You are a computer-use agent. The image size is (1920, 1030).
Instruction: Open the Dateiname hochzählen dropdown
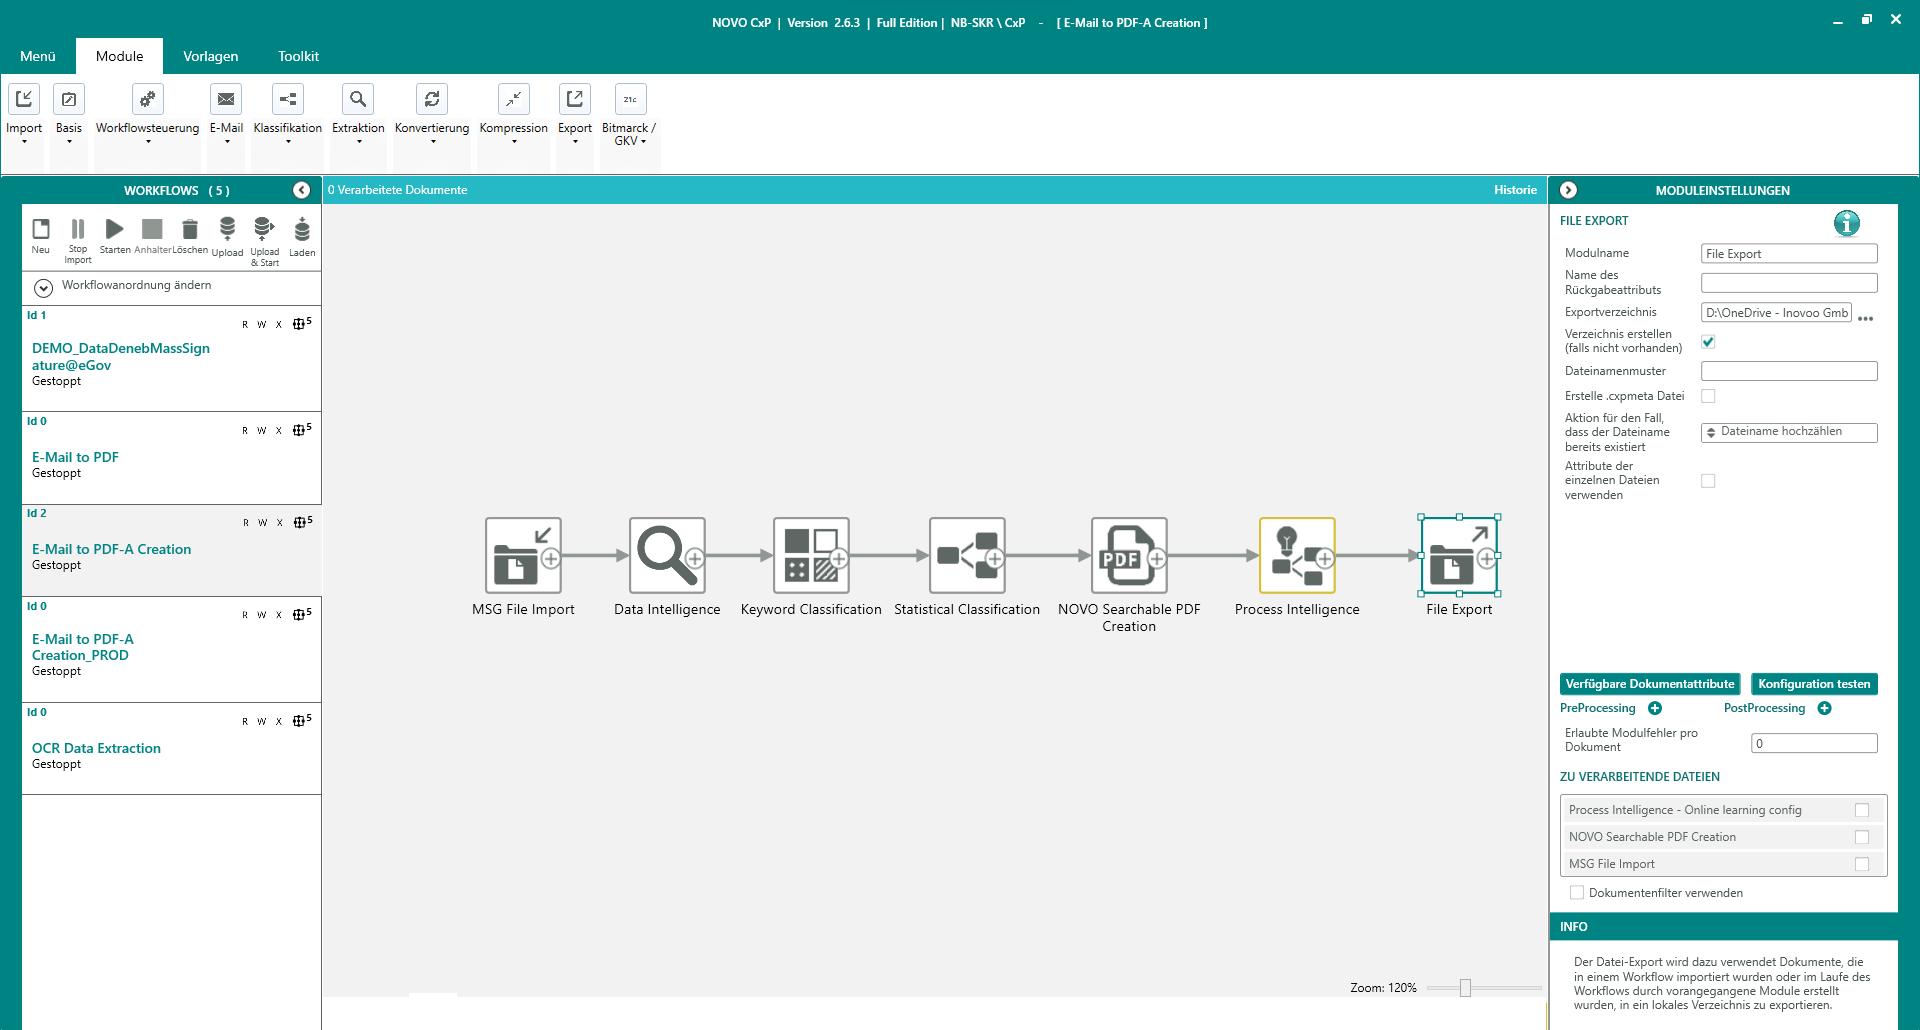[1788, 432]
